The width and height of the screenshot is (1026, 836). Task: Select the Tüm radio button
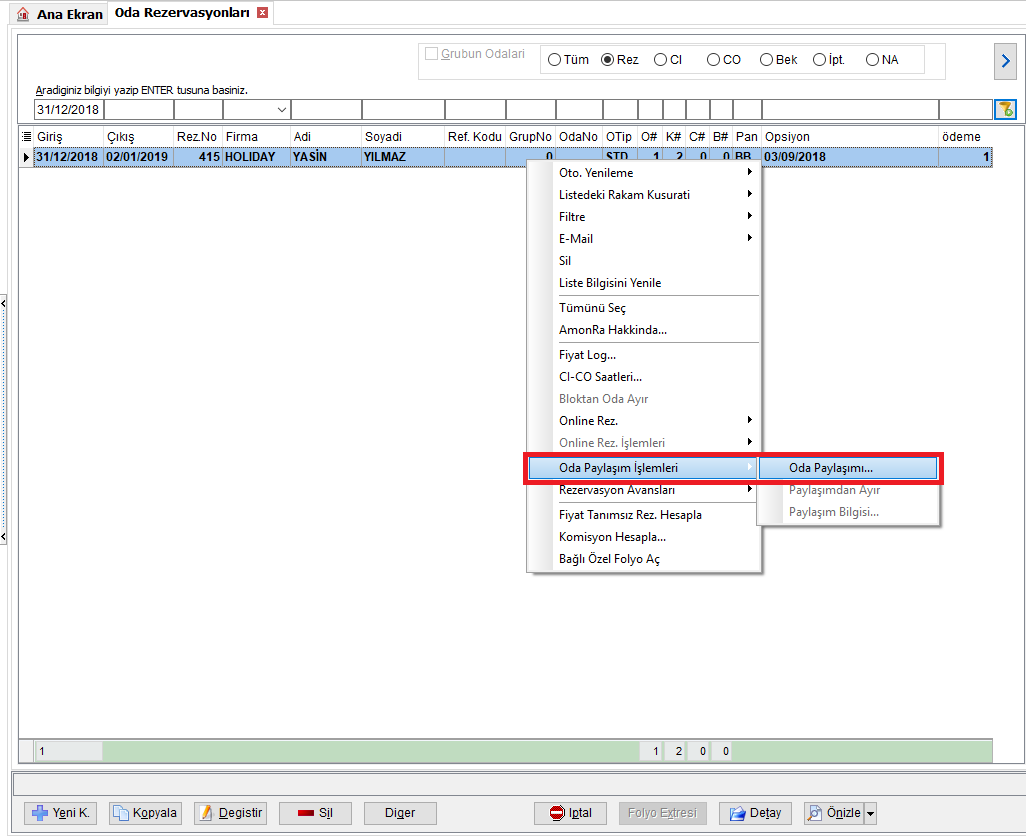pyautogui.click(x=554, y=60)
